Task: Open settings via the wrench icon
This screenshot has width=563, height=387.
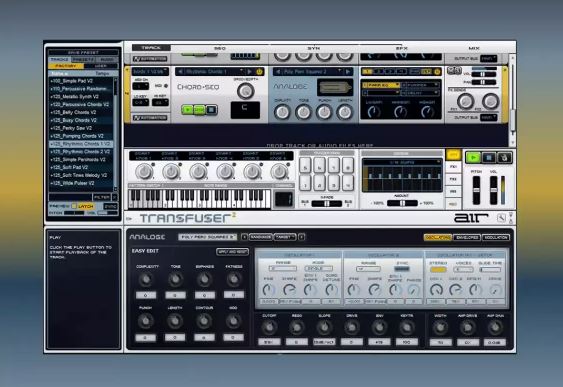Action: [x=501, y=218]
